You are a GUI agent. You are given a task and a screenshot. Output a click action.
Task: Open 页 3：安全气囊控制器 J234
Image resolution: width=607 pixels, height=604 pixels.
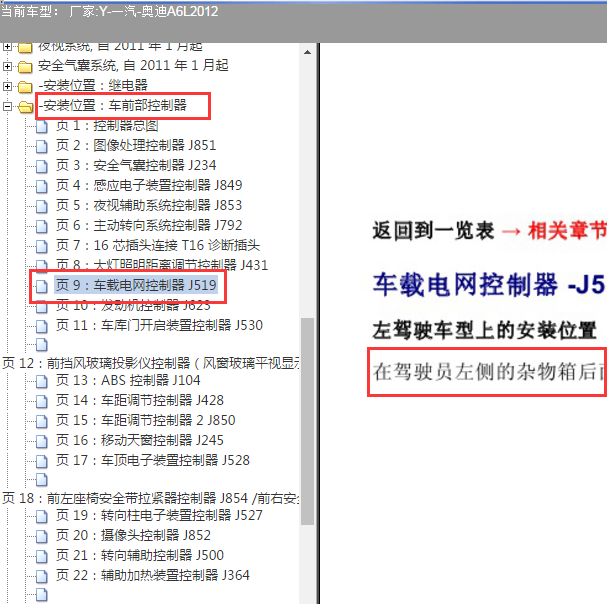(x=135, y=165)
